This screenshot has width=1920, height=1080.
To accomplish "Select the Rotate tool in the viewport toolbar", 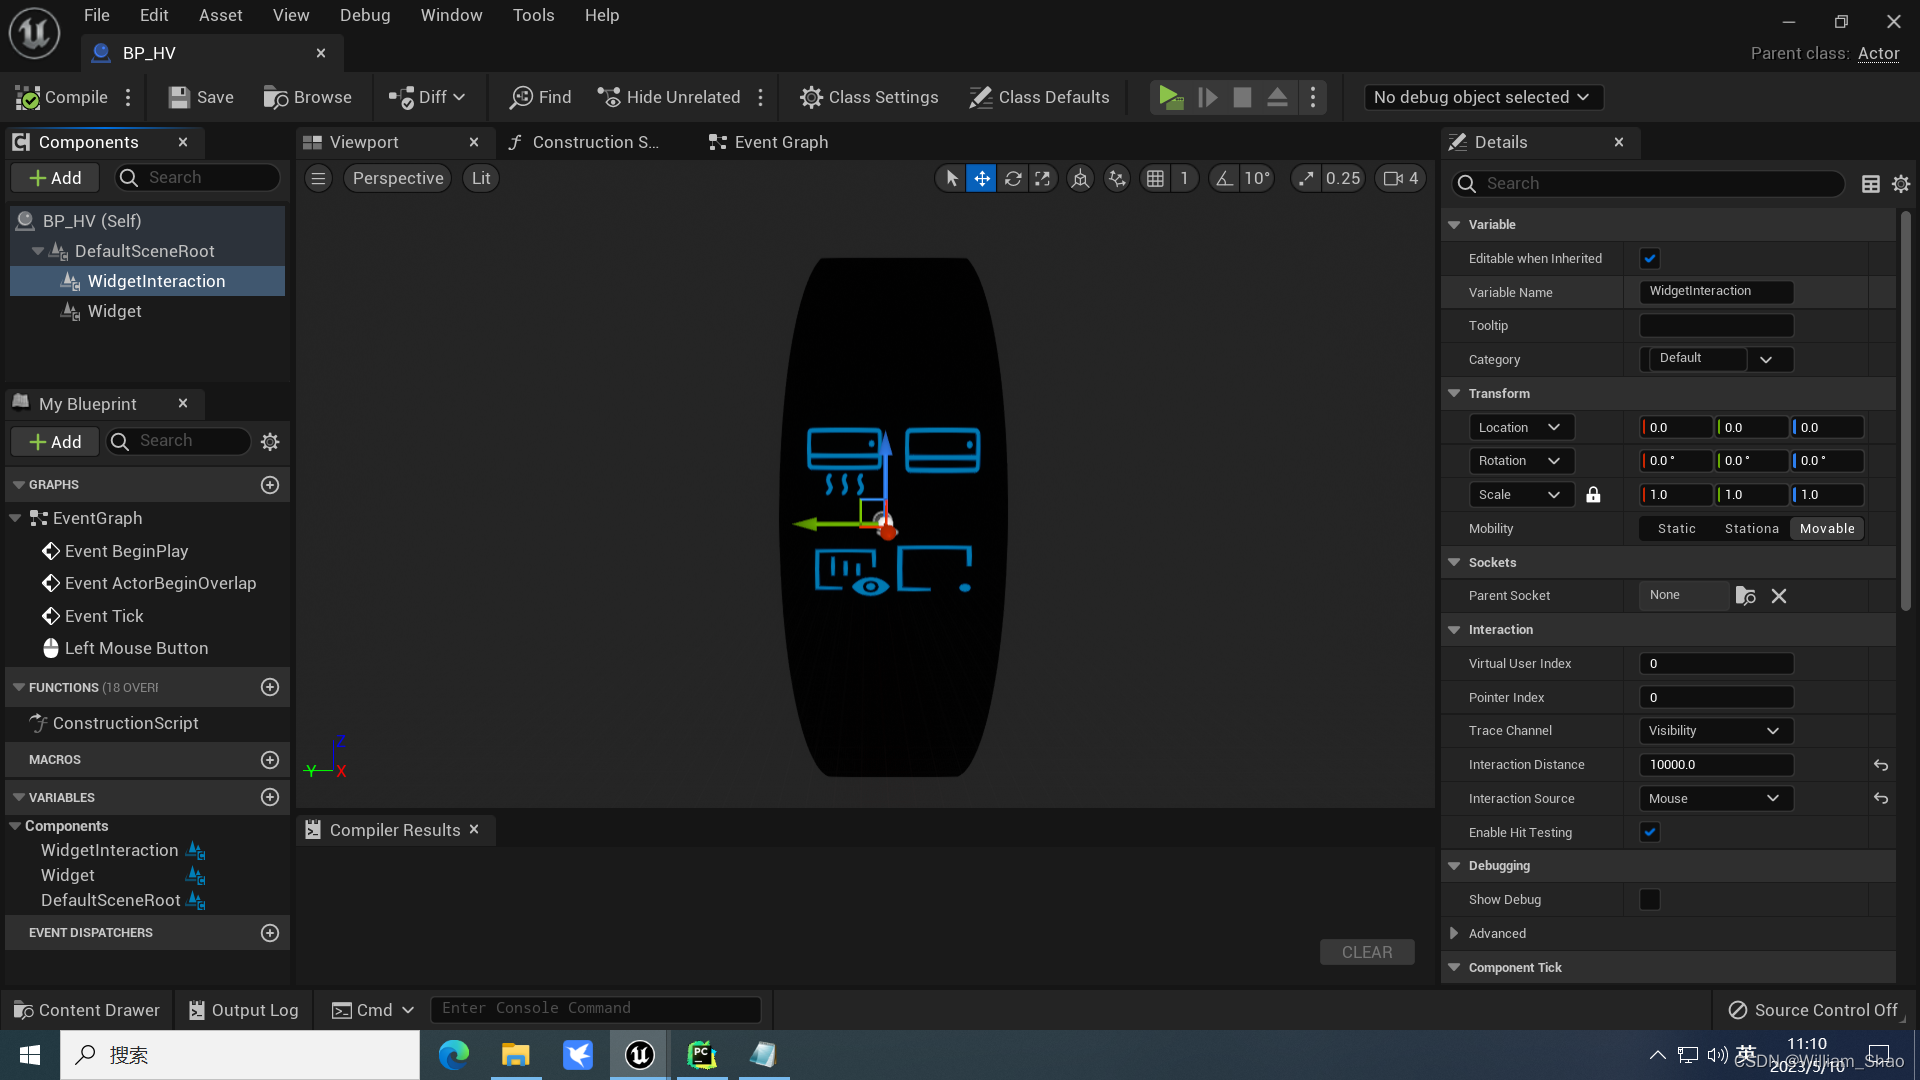I will tap(1013, 178).
